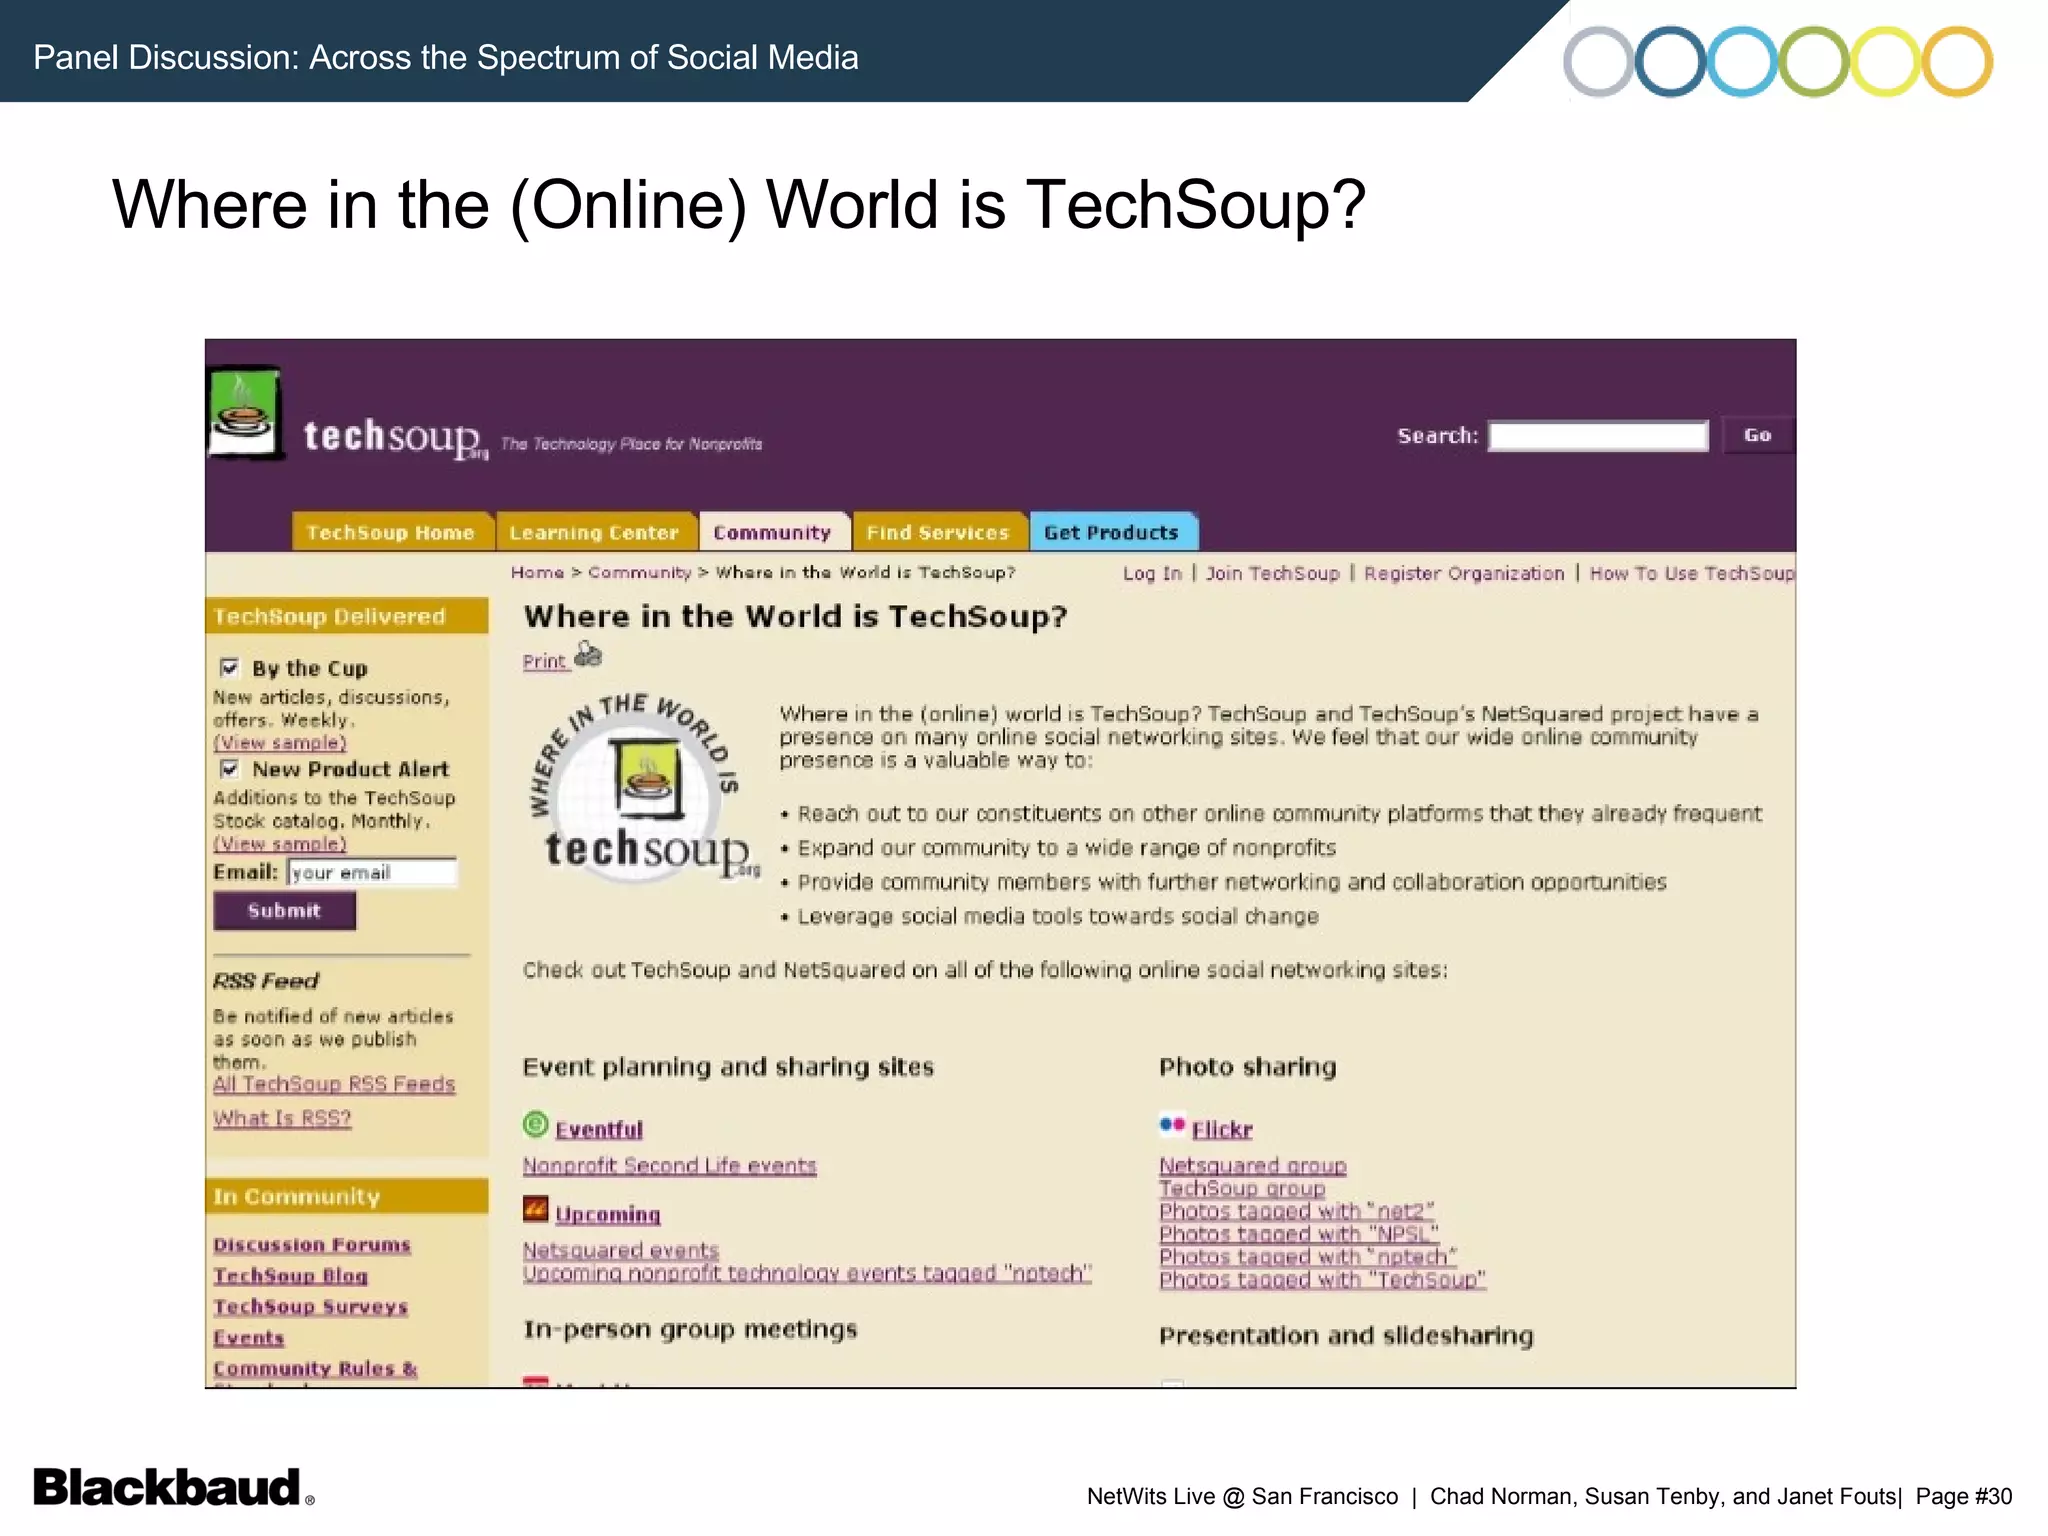
Task: Click the What Is RSS? link
Action: click(282, 1118)
